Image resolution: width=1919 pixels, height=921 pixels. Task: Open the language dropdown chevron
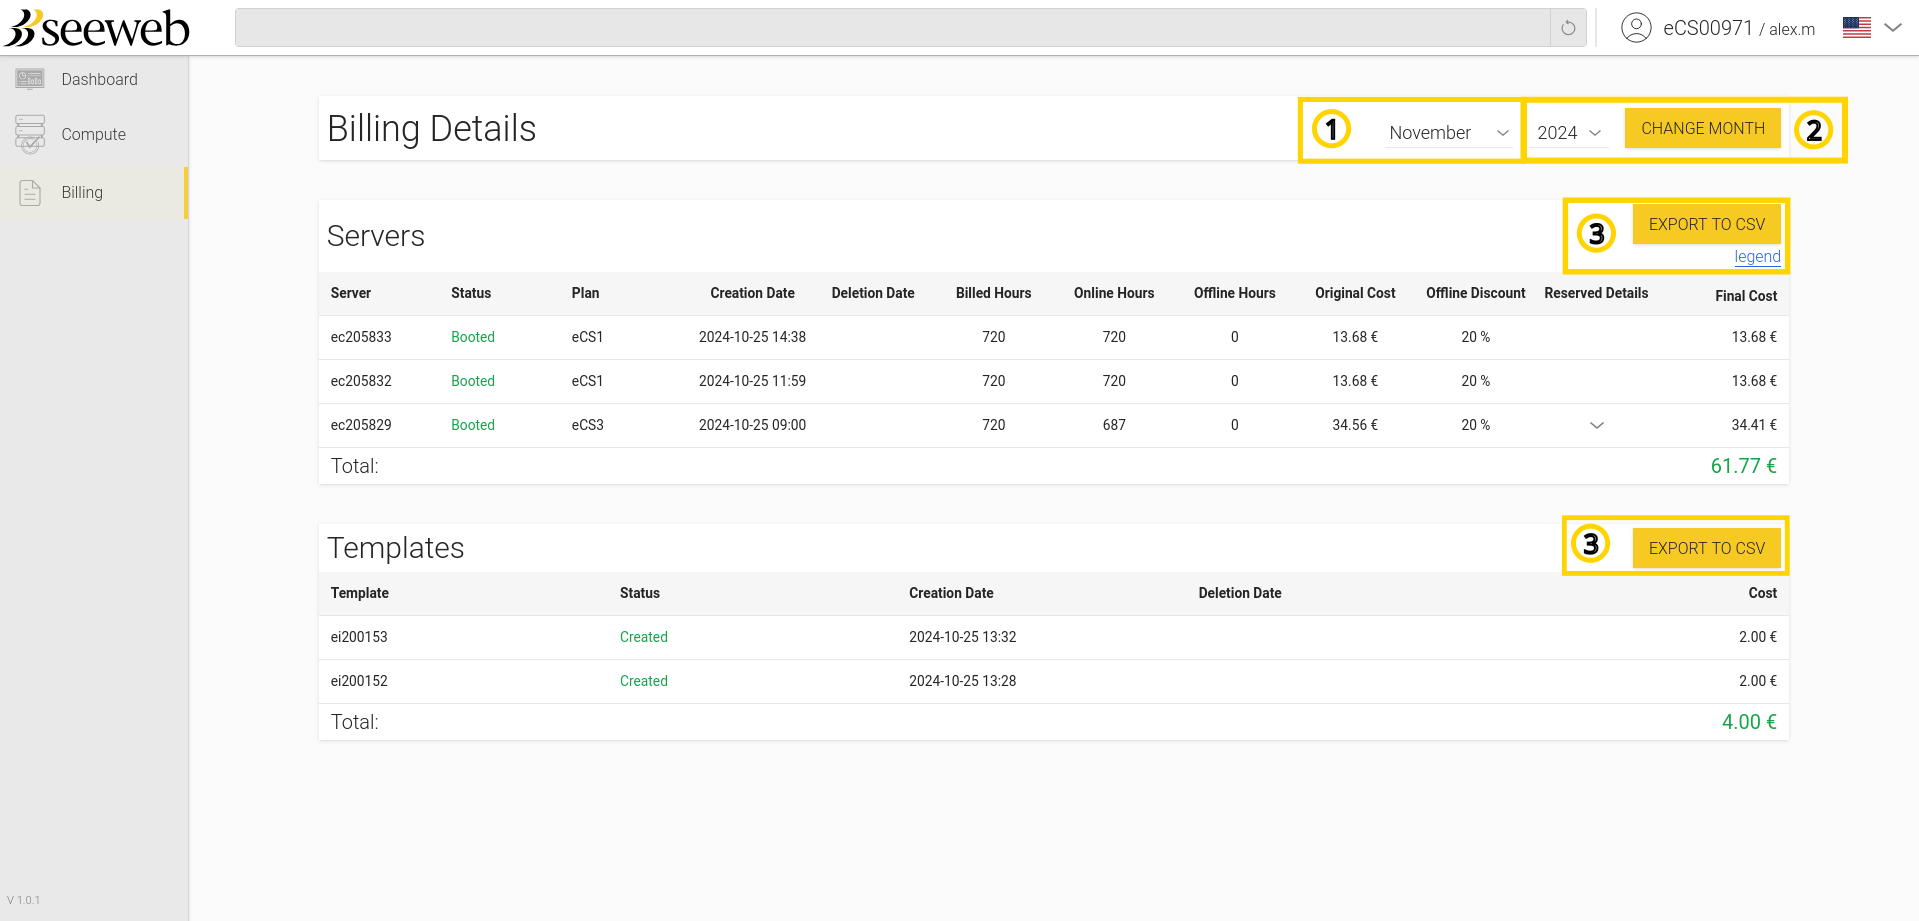click(x=1893, y=28)
